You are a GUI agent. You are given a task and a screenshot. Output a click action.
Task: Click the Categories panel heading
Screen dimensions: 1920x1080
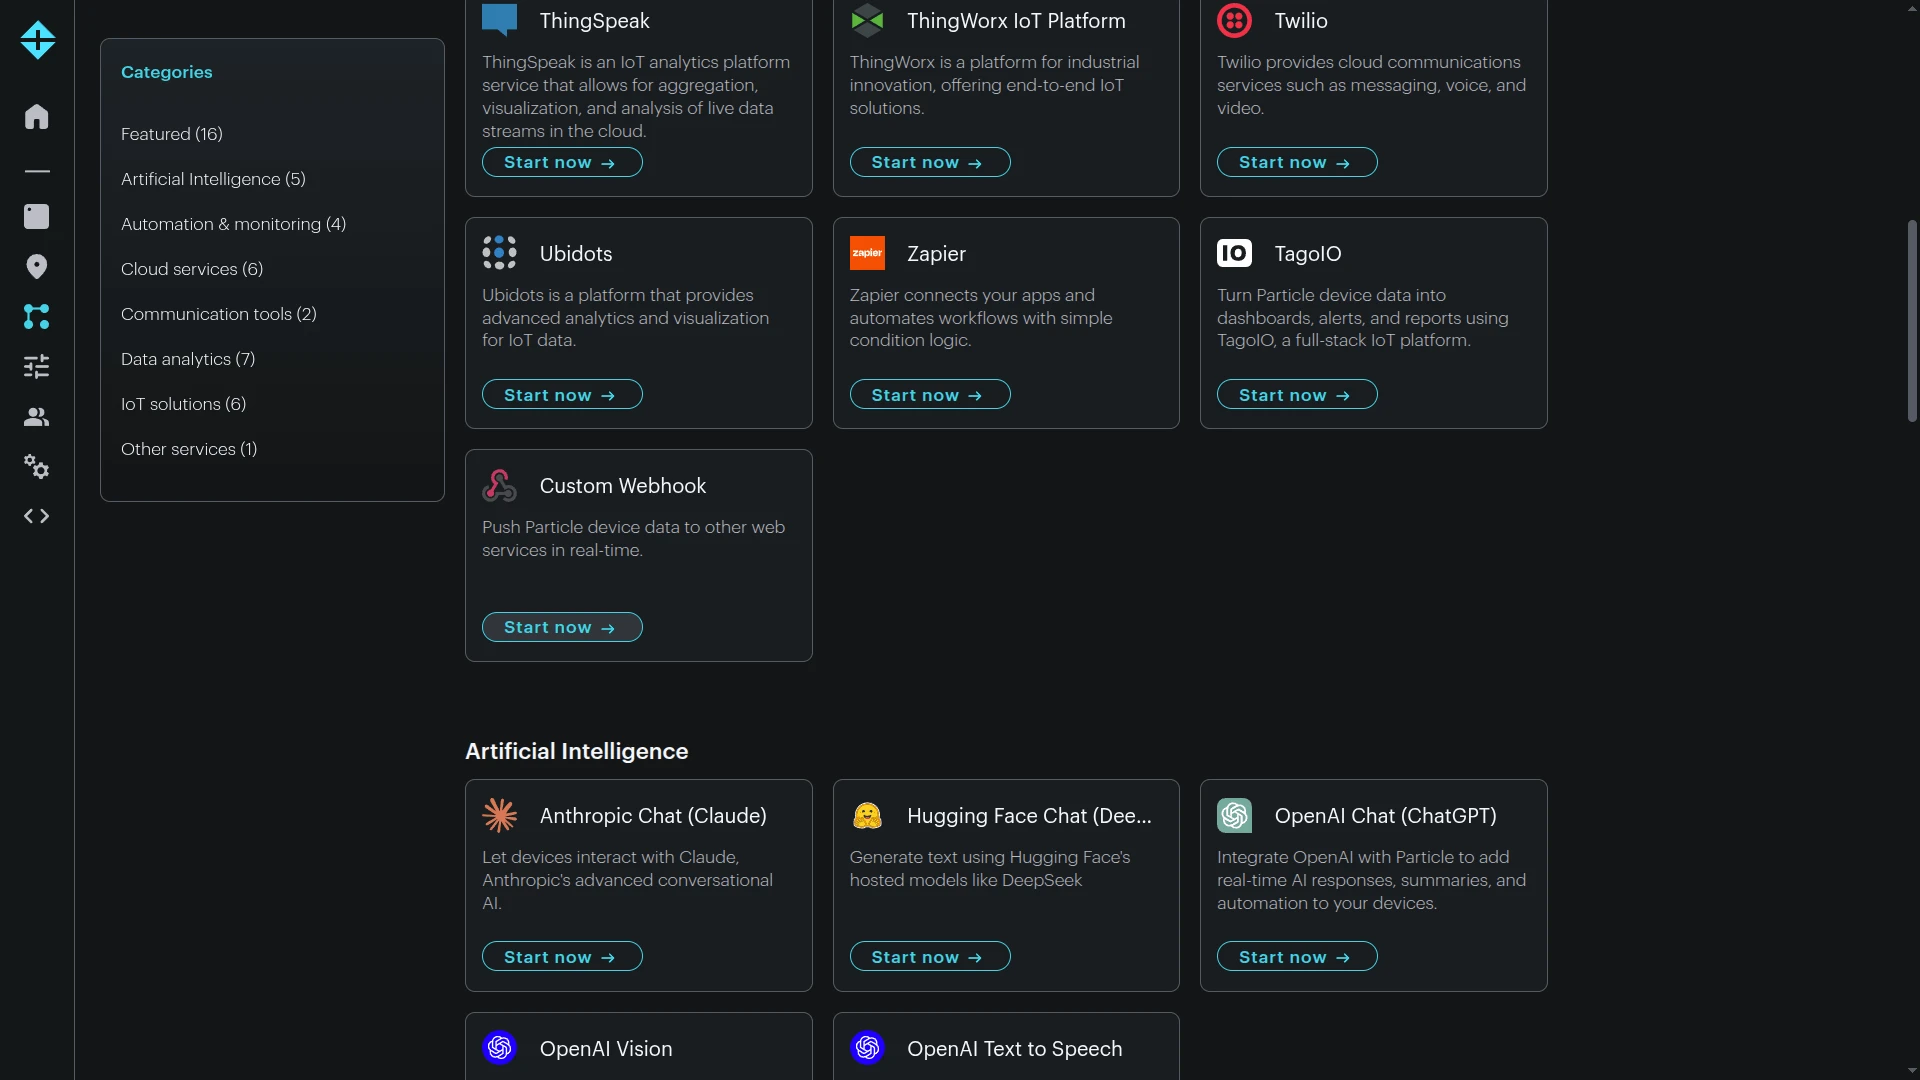coord(166,72)
